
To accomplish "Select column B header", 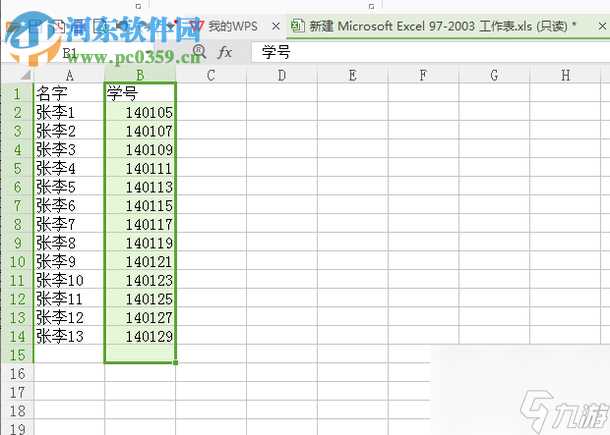I will click(140, 74).
